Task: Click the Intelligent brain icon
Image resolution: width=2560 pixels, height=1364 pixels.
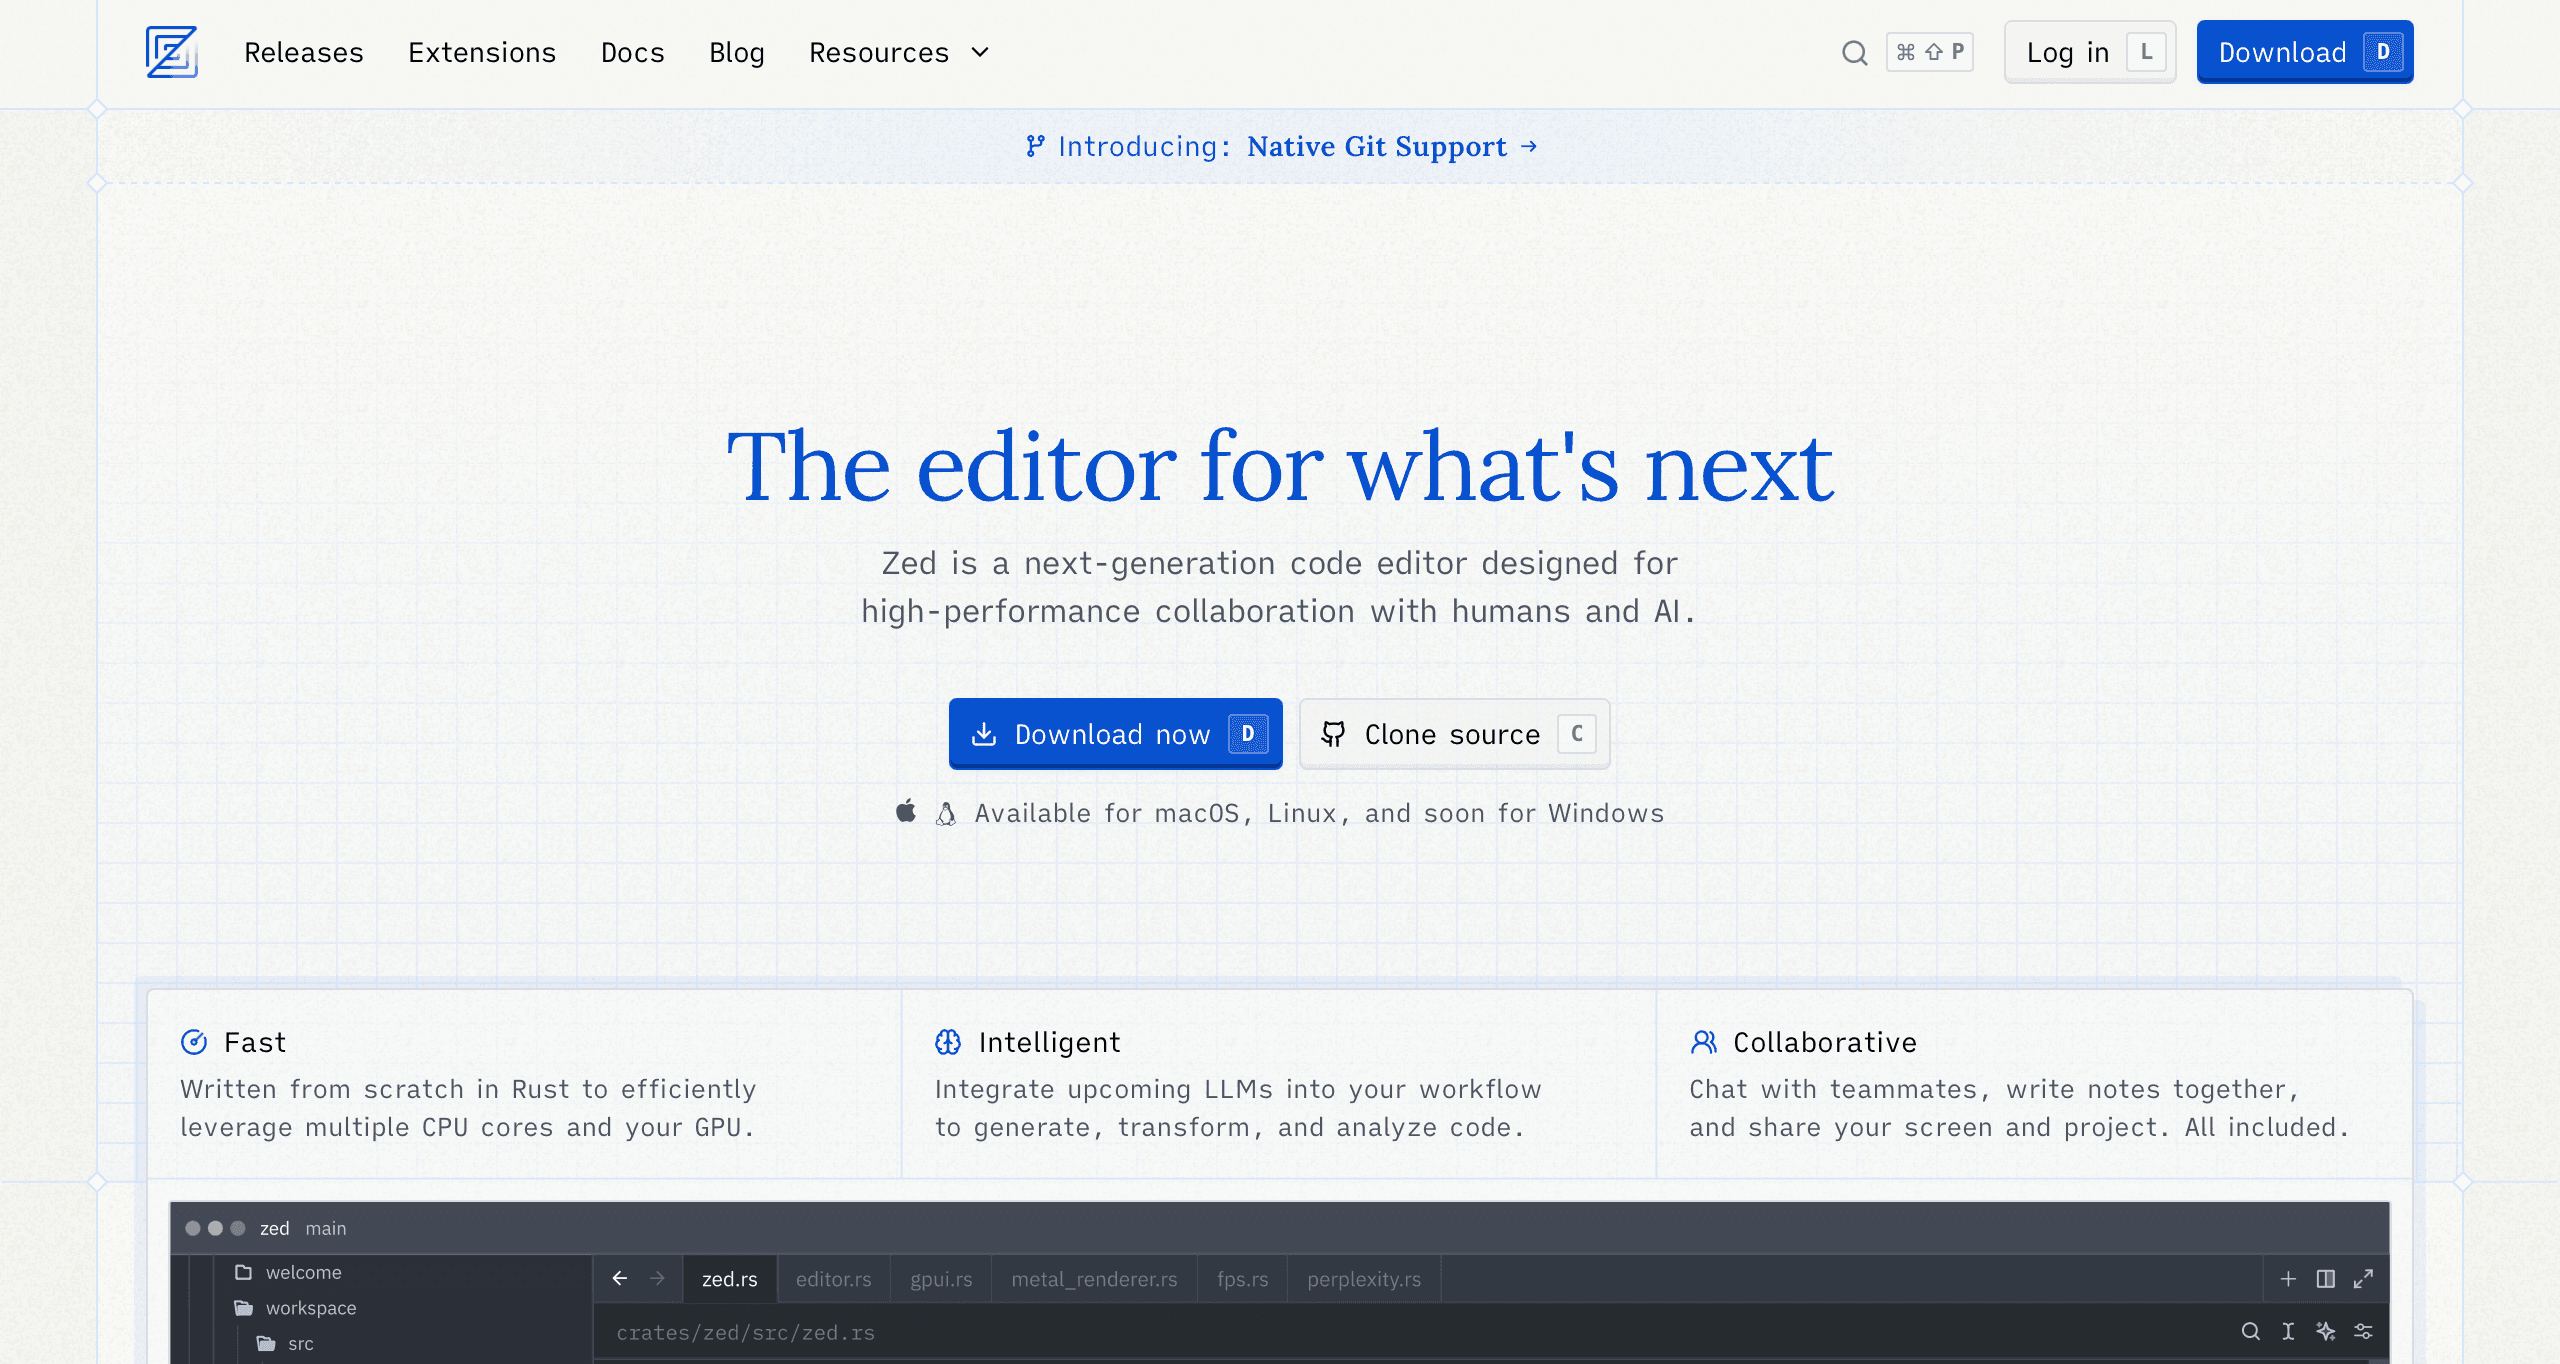Action: click(x=948, y=1042)
